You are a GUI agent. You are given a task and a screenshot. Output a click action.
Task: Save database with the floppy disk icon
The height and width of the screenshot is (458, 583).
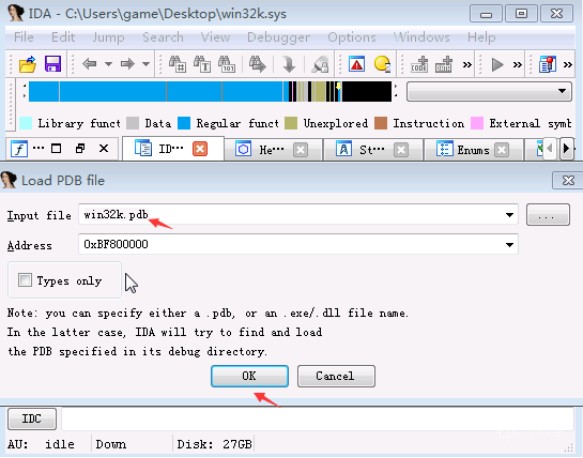click(x=53, y=64)
